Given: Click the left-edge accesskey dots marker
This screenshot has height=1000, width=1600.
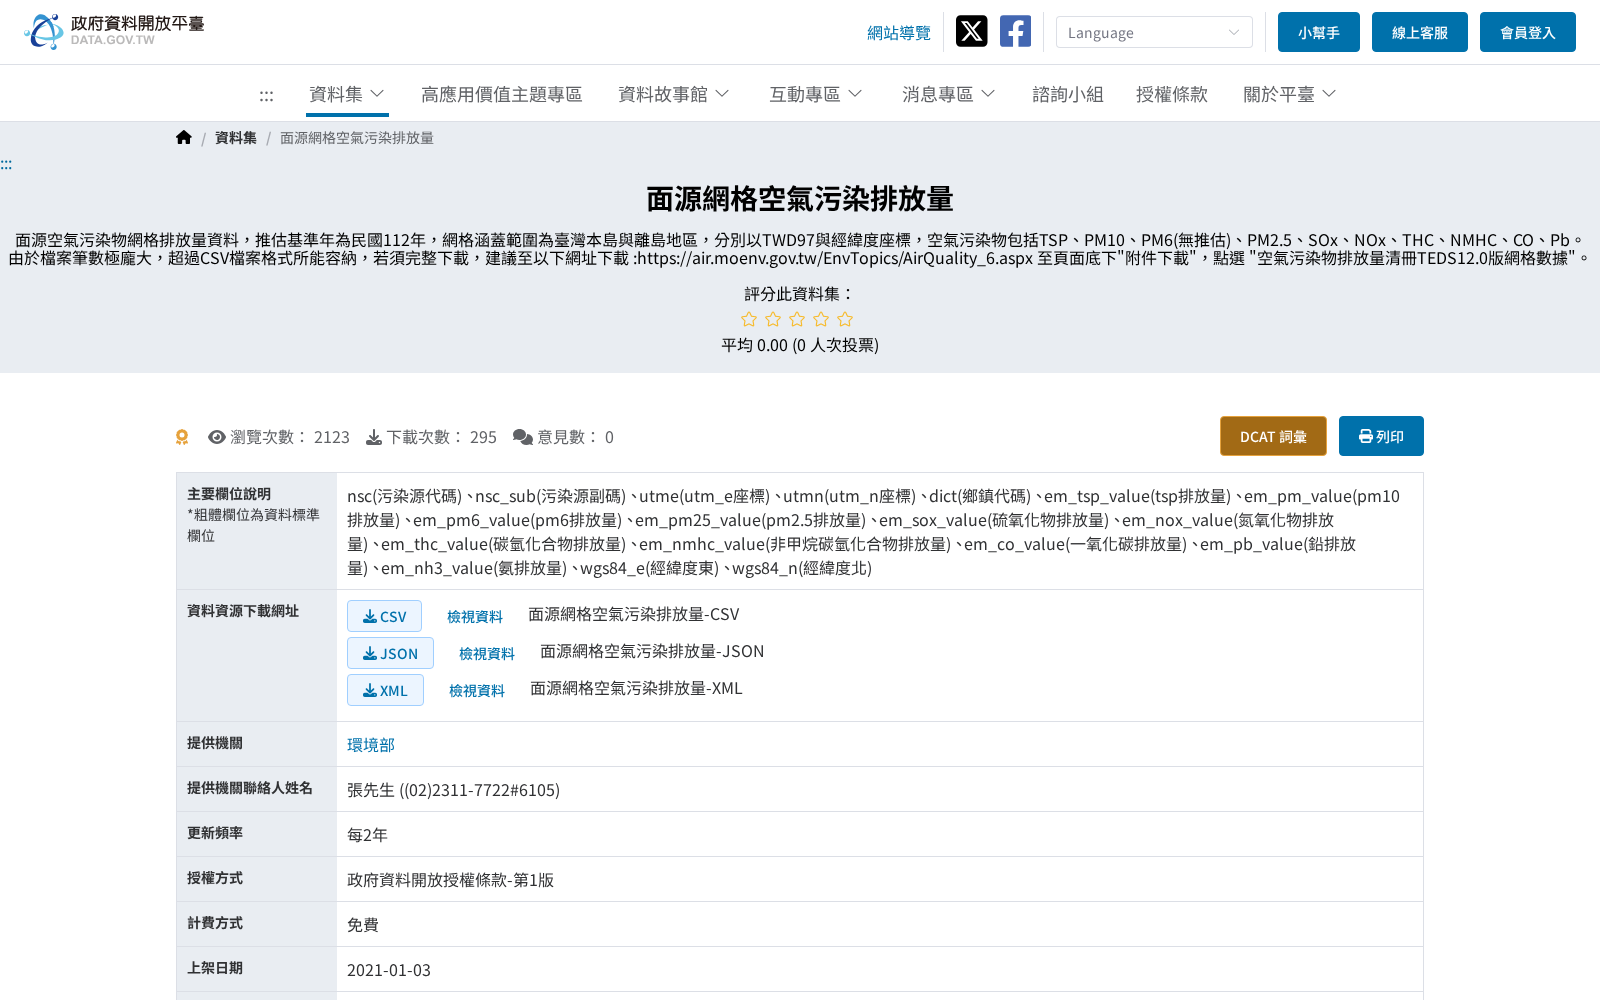Looking at the screenshot, I should point(6,164).
